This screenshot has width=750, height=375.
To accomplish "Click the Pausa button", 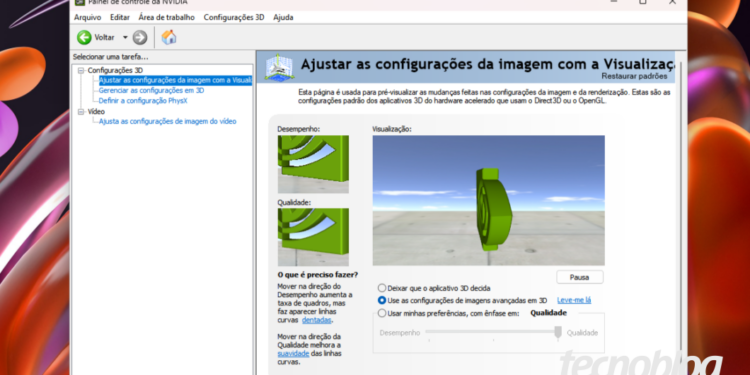I will tap(580, 277).
